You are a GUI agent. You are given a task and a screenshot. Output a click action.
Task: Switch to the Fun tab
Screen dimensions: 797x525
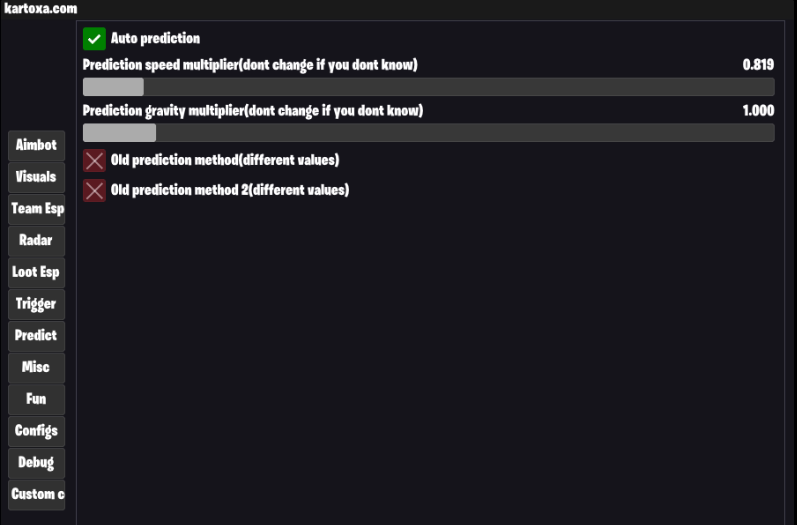[x=37, y=399]
